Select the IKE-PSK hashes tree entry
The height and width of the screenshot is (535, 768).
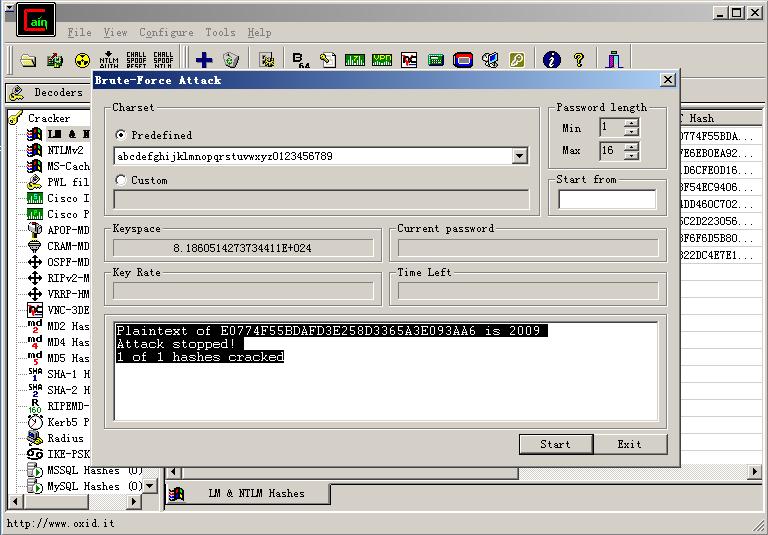68,454
